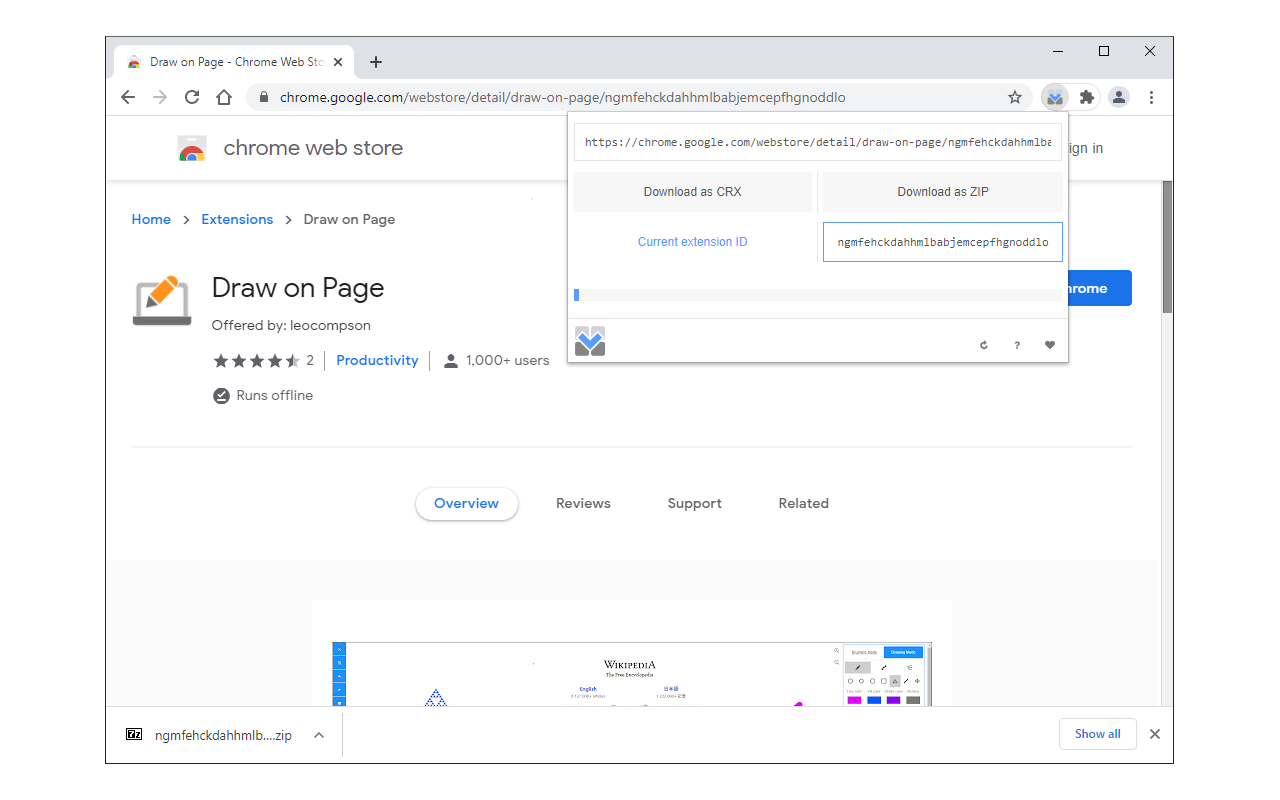Click the Download as ZIP button
Viewport: 1280px width, 800px height.
coord(941,191)
